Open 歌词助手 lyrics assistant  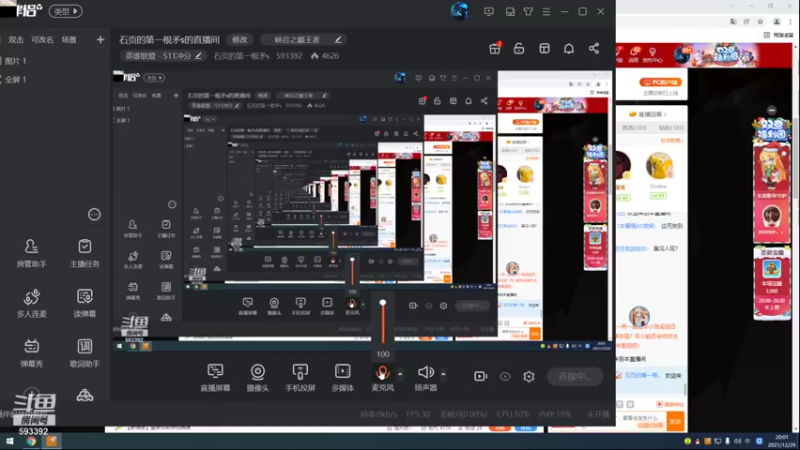click(x=85, y=354)
